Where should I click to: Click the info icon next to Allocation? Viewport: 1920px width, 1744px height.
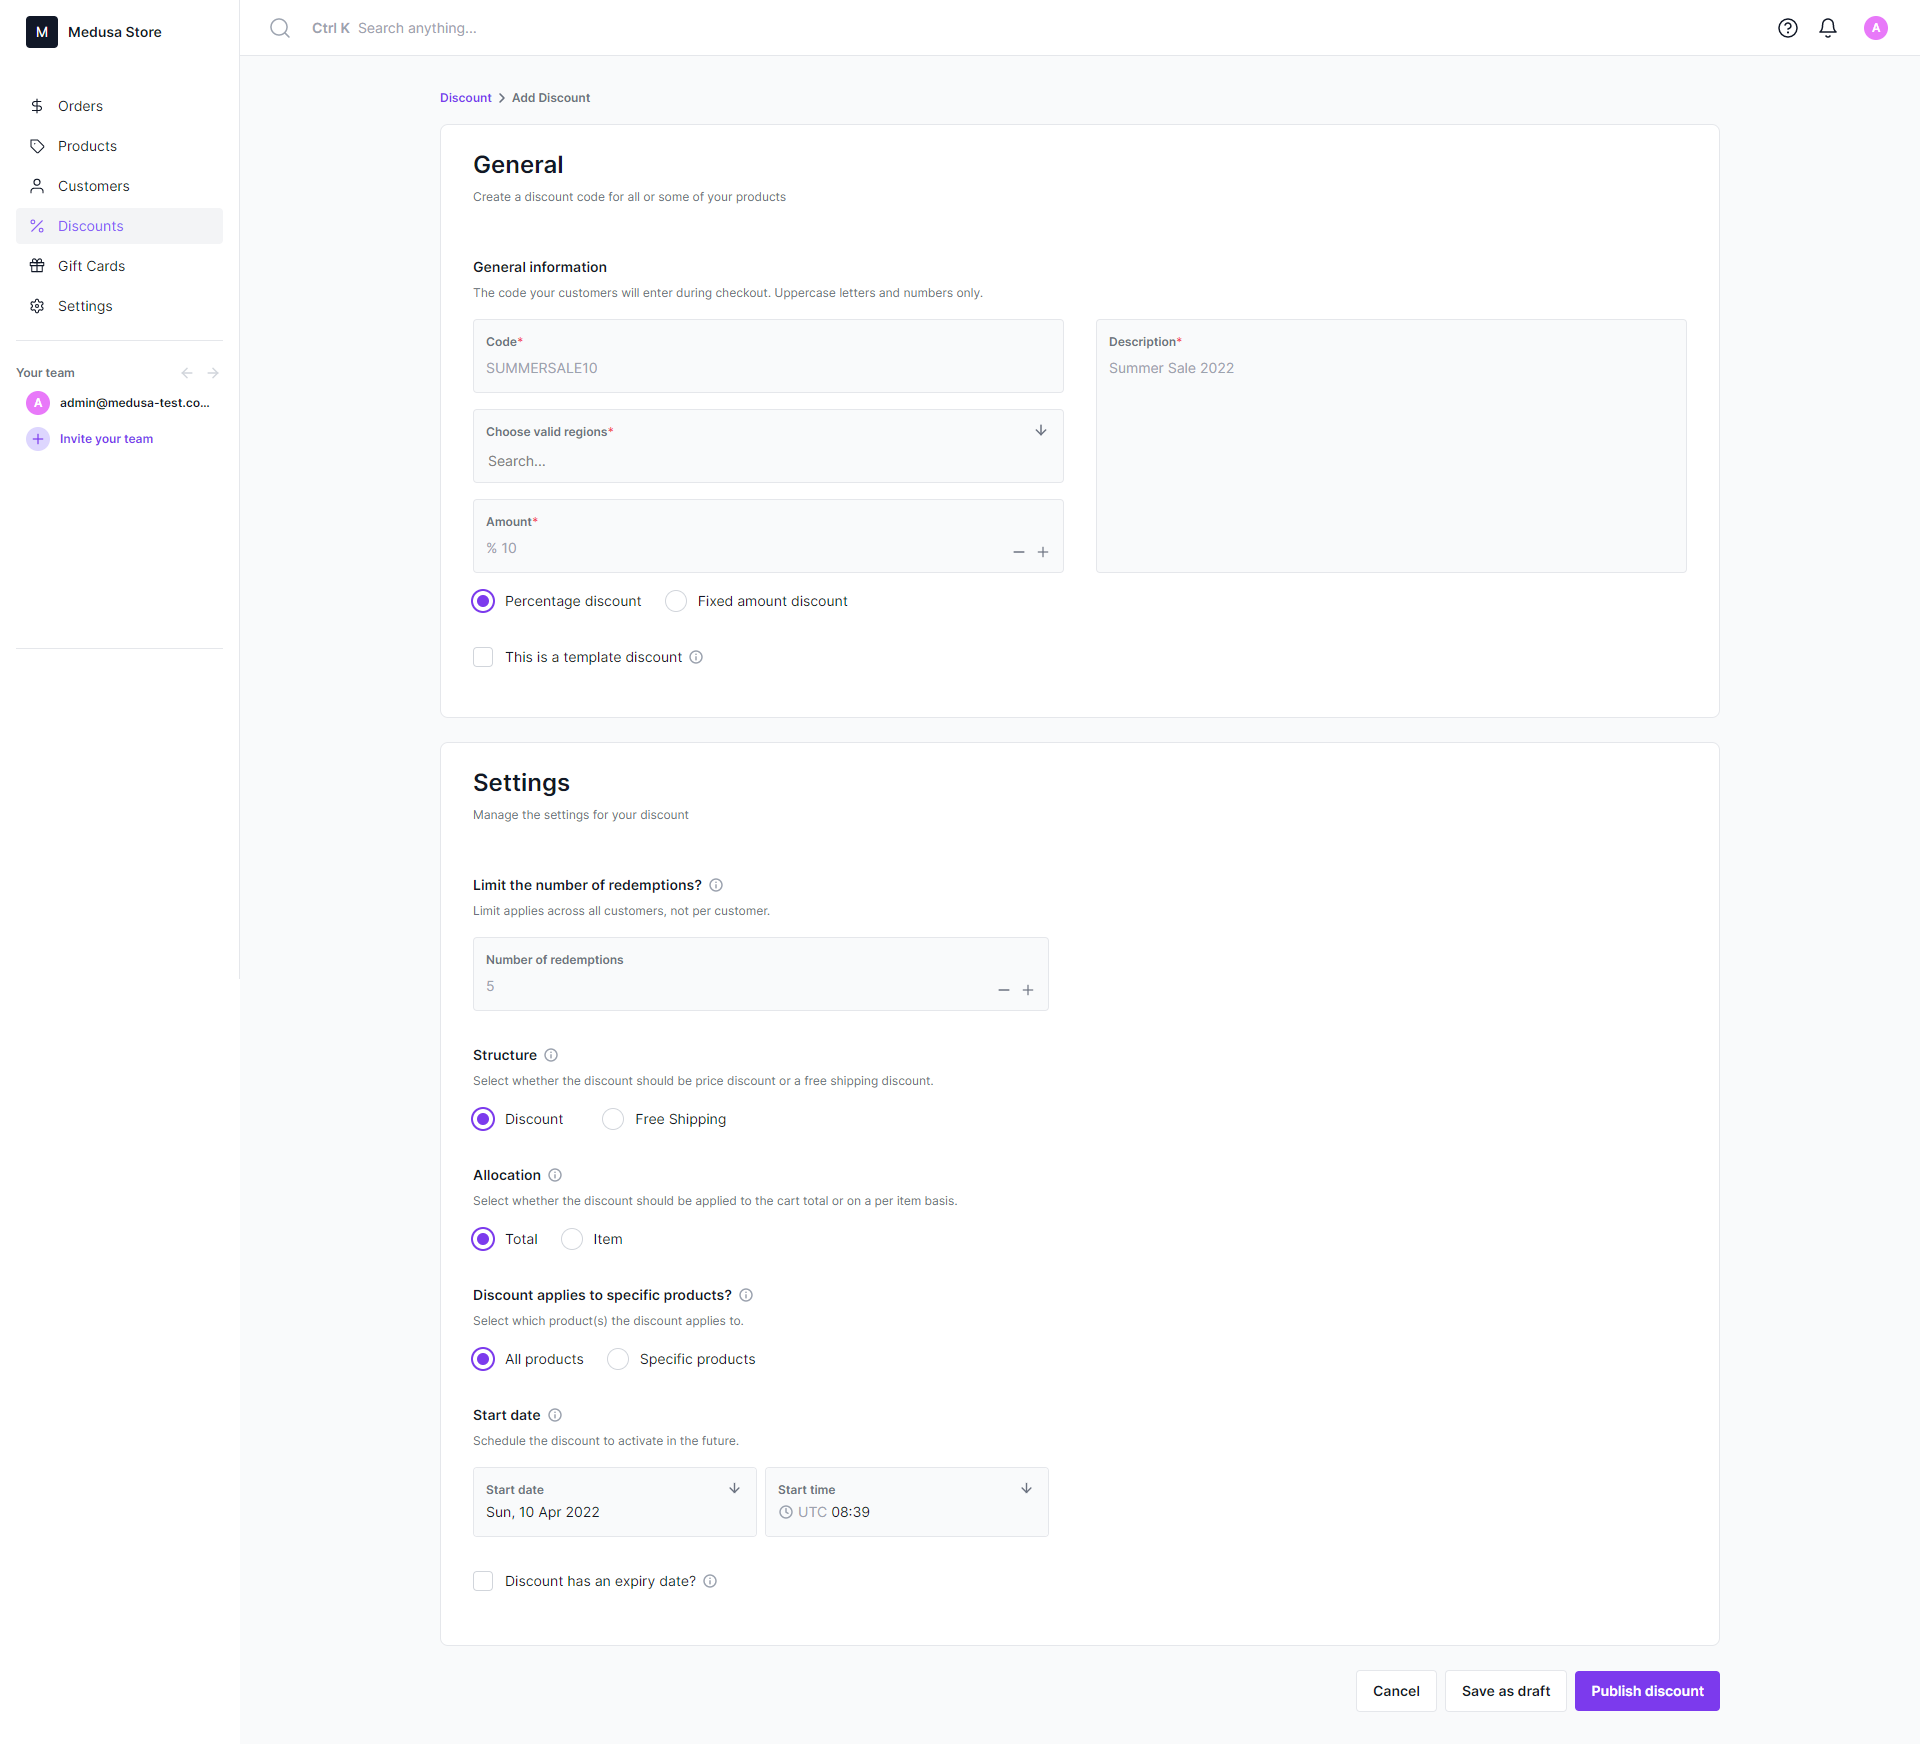tap(555, 1175)
